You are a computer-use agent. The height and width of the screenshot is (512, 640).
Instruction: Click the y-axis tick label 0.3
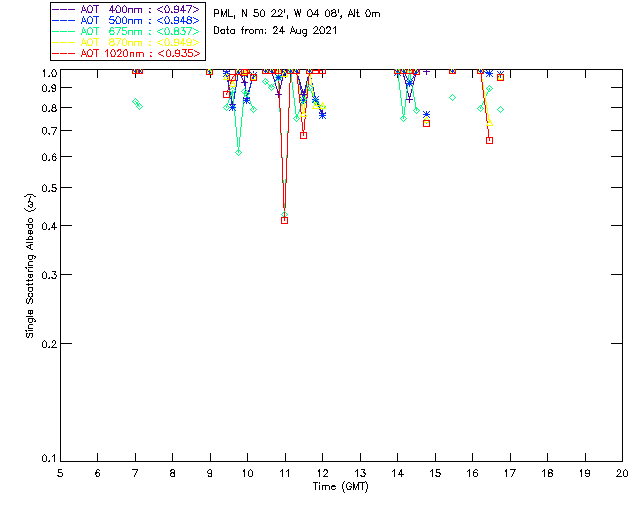coord(49,275)
